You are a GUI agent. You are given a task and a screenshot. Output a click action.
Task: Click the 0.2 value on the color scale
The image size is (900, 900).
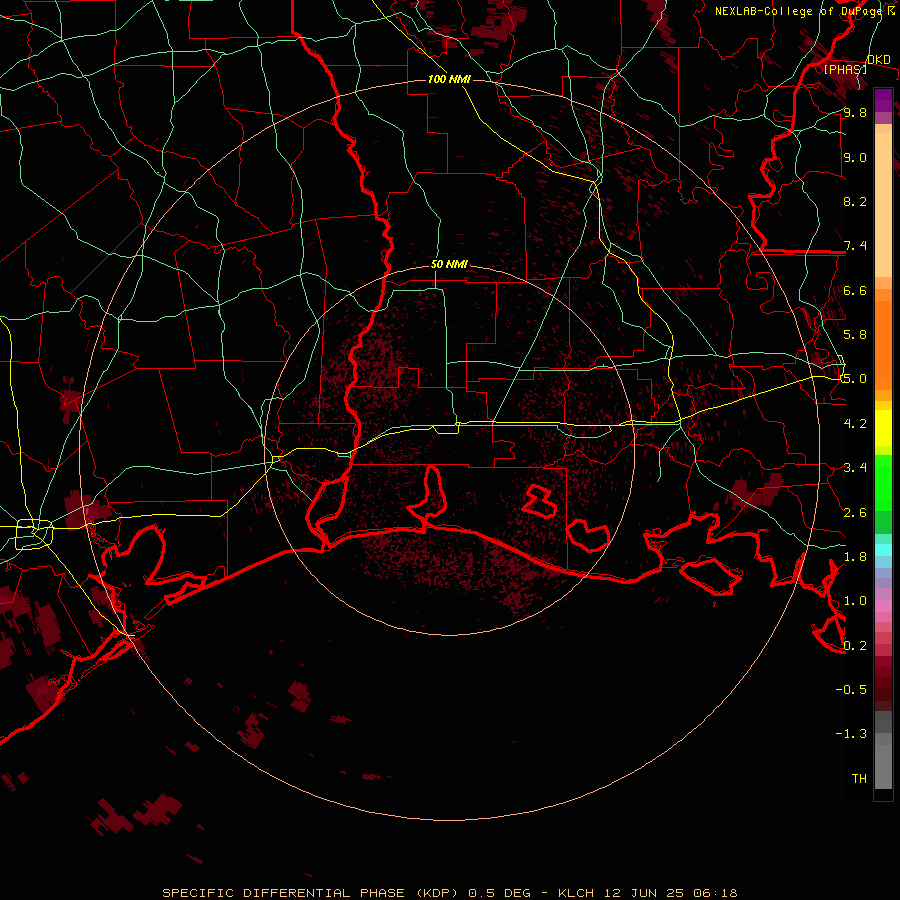tap(855, 646)
